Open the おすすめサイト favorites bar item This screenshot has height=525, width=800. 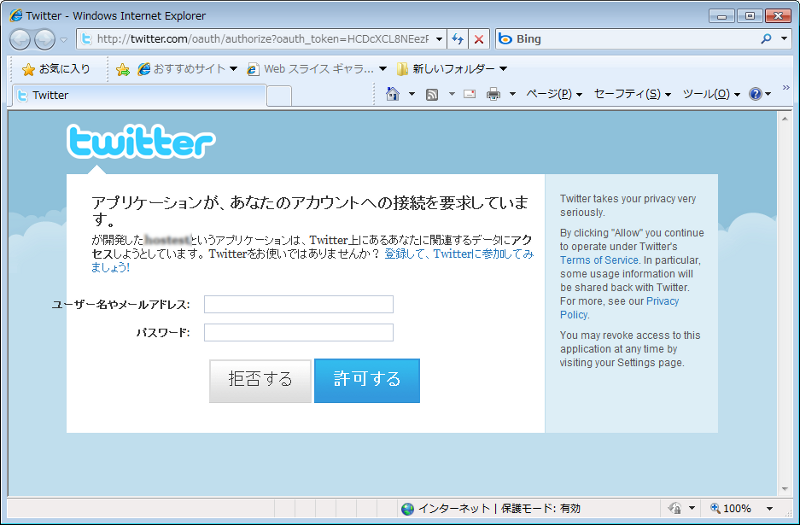pos(187,69)
